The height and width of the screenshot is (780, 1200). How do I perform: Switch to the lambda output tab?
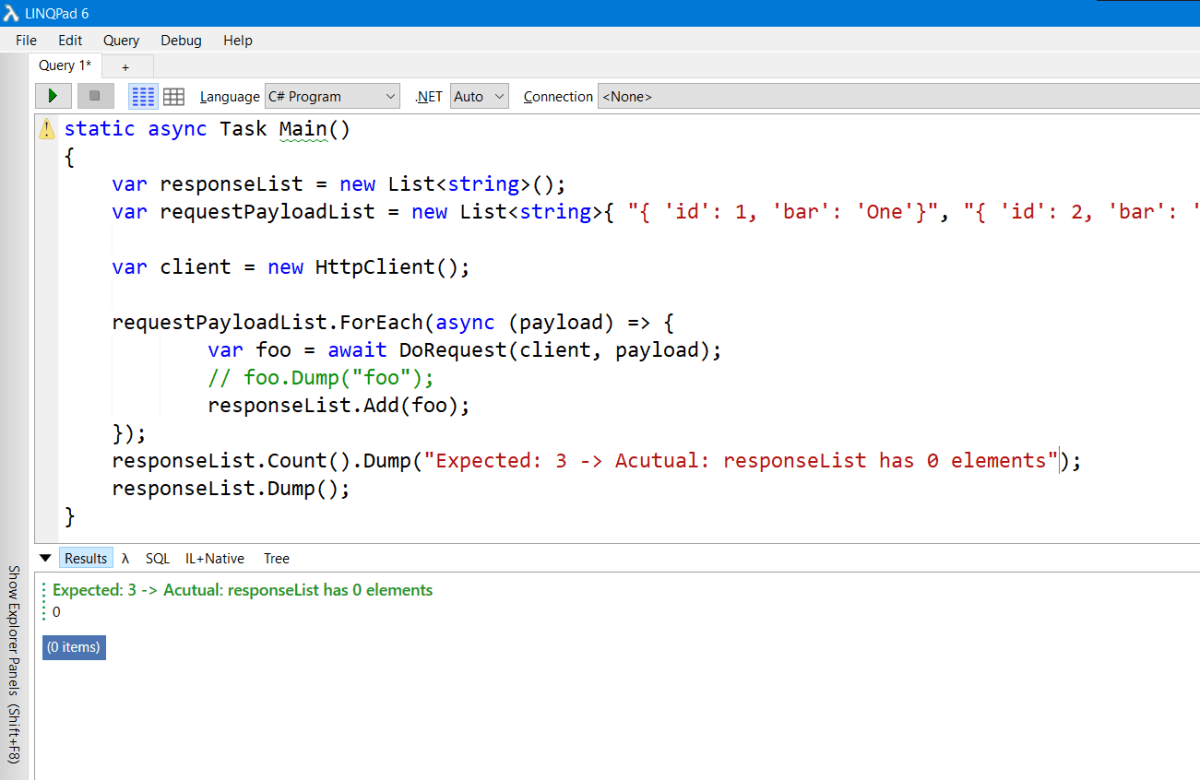[x=126, y=558]
